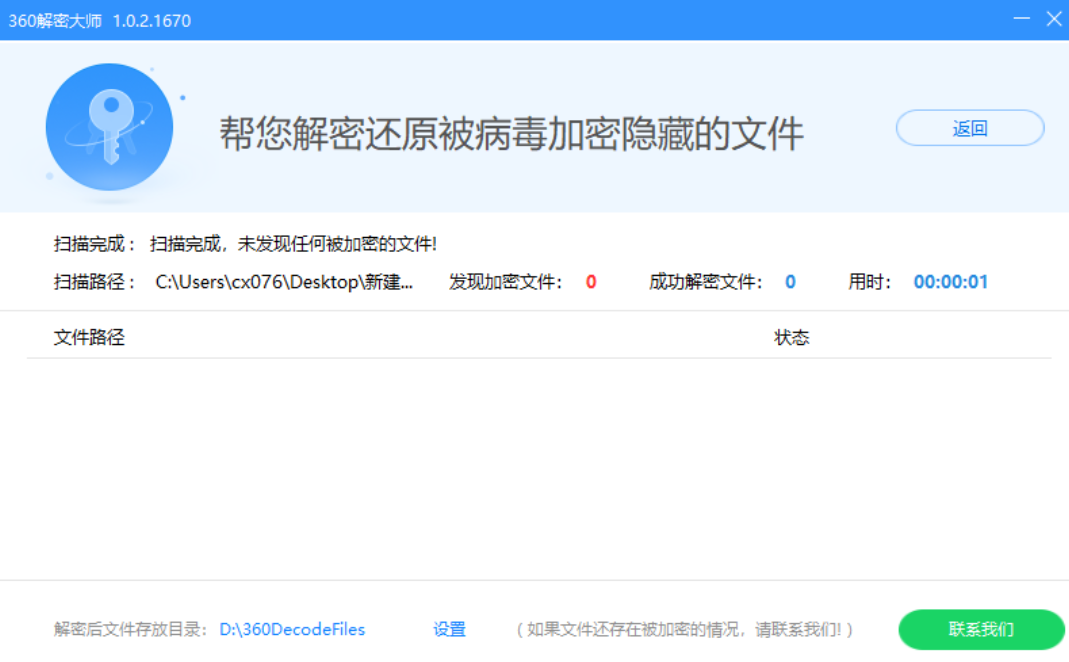Close the 360解密大师 window
The height and width of the screenshot is (662, 1069).
[1054, 19]
